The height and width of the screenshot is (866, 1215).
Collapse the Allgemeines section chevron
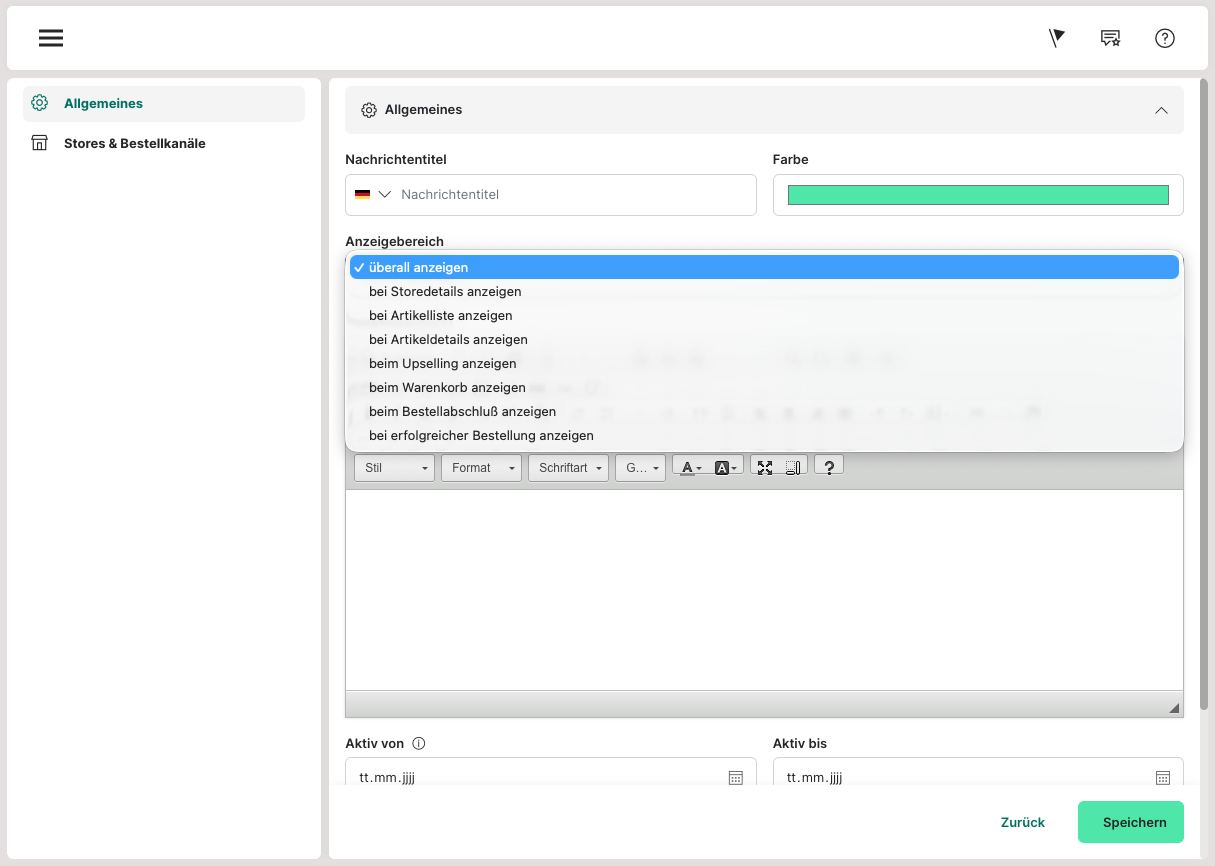(1161, 110)
